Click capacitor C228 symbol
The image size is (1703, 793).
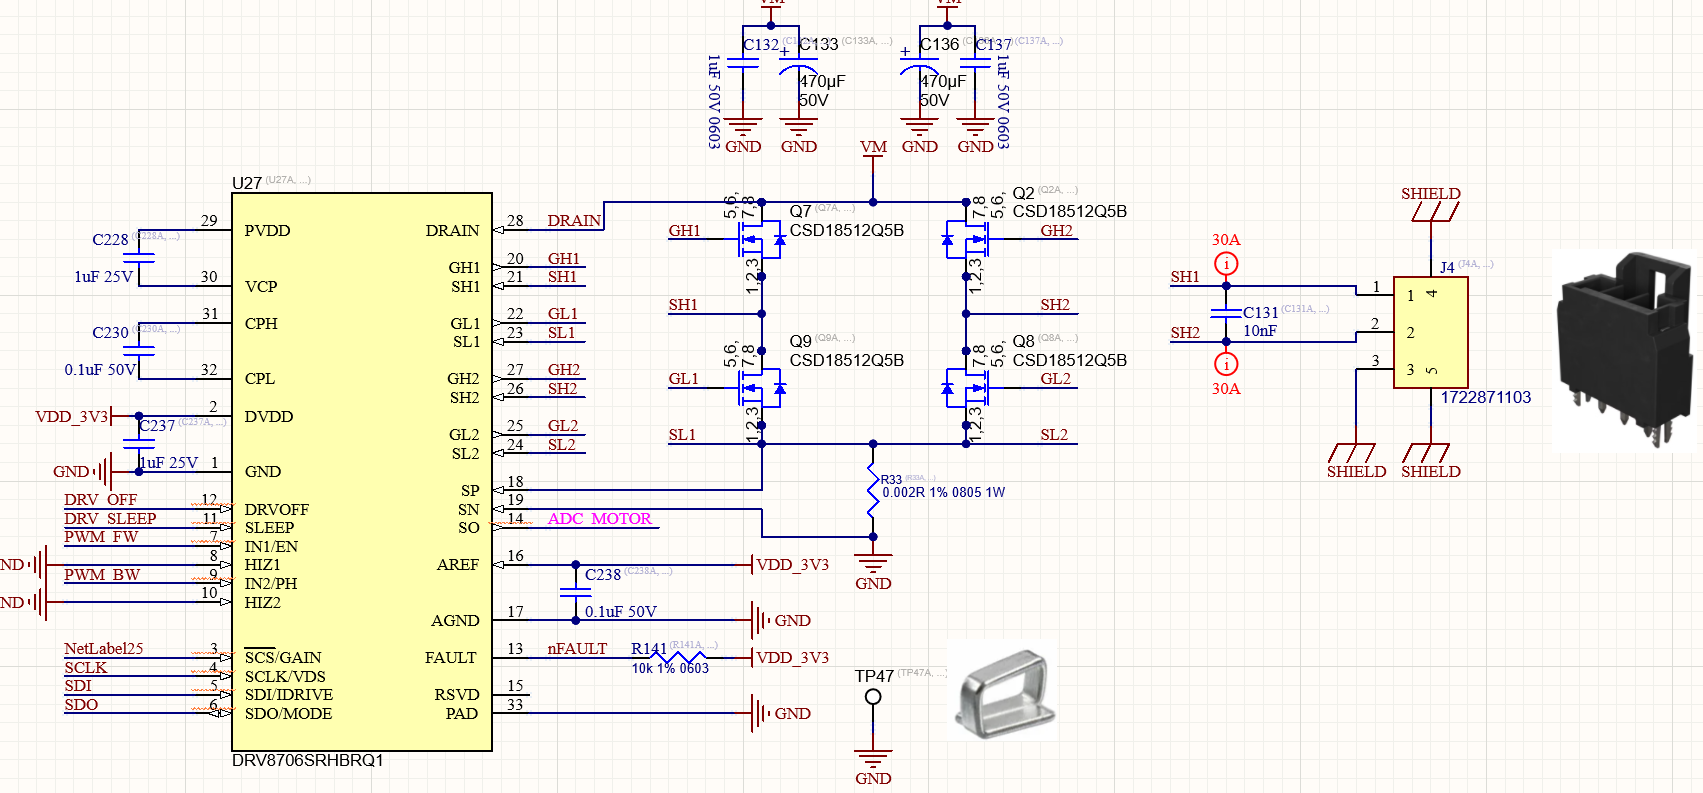click(139, 257)
